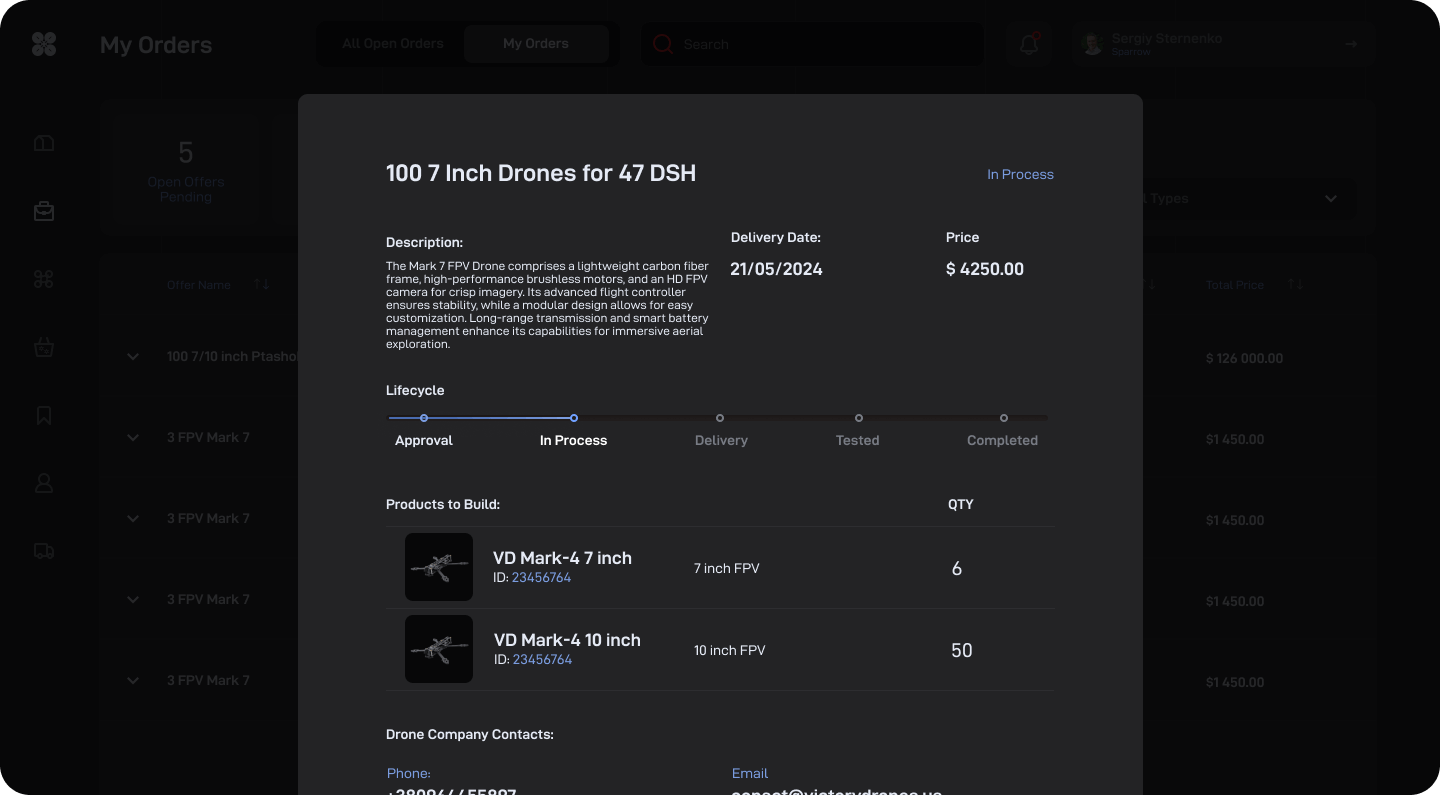Screen dimensions: 1440x795
Task: Click the logout arrow next to Sergiy Sternenko
Action: (1351, 44)
